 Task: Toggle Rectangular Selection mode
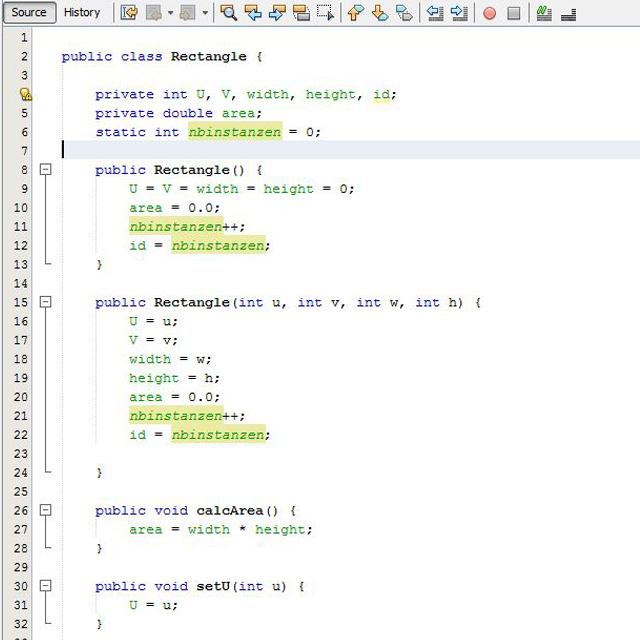[325, 13]
